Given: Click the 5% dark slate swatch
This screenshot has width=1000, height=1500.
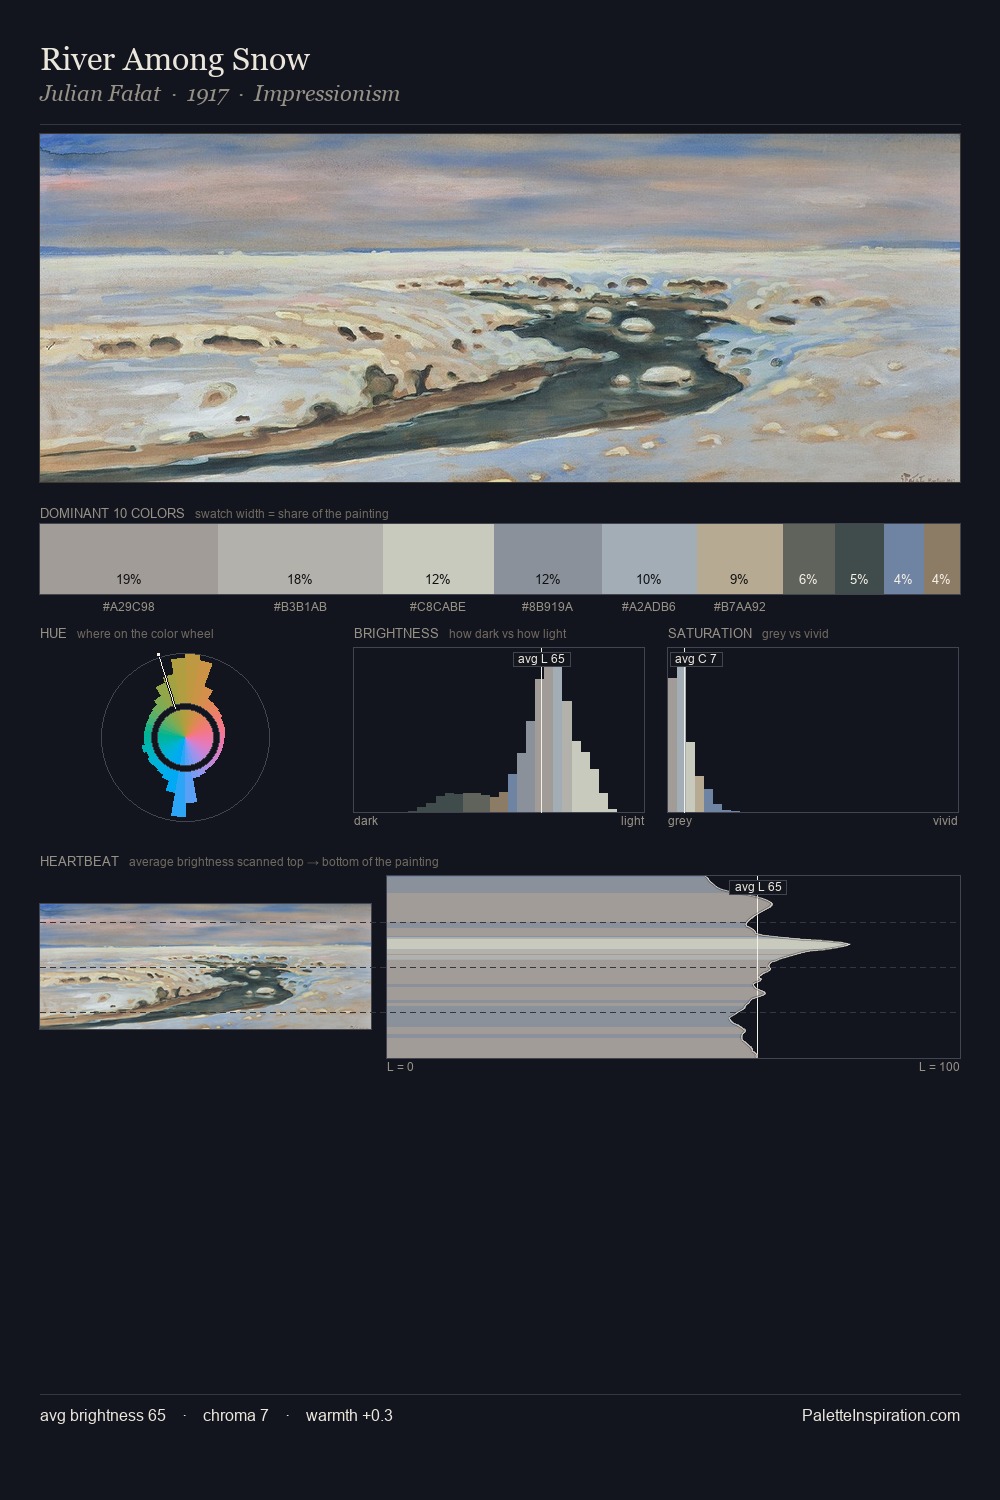Looking at the screenshot, I should click(x=859, y=559).
